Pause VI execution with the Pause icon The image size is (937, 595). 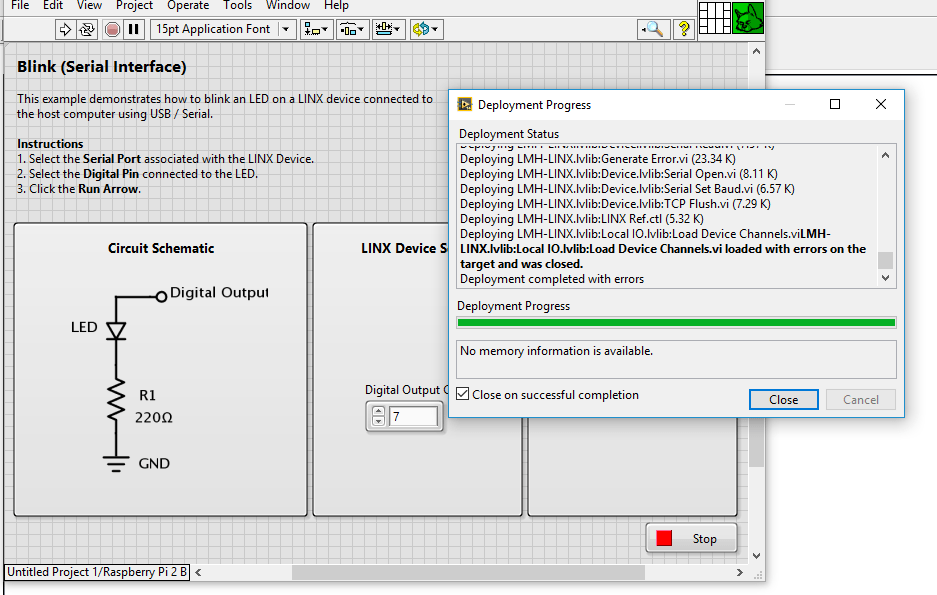coord(132,29)
